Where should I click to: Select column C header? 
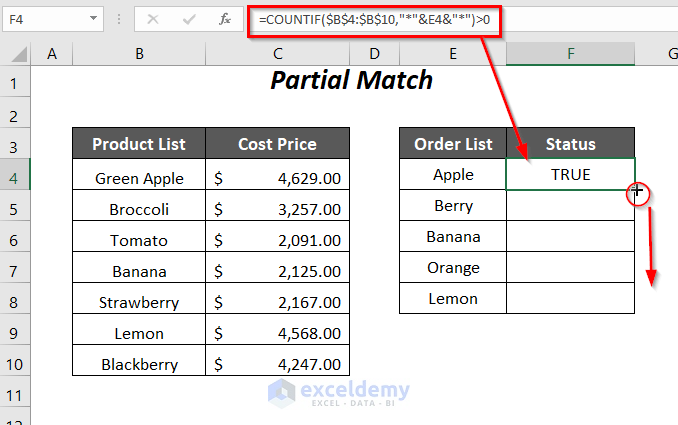pyautogui.click(x=277, y=54)
